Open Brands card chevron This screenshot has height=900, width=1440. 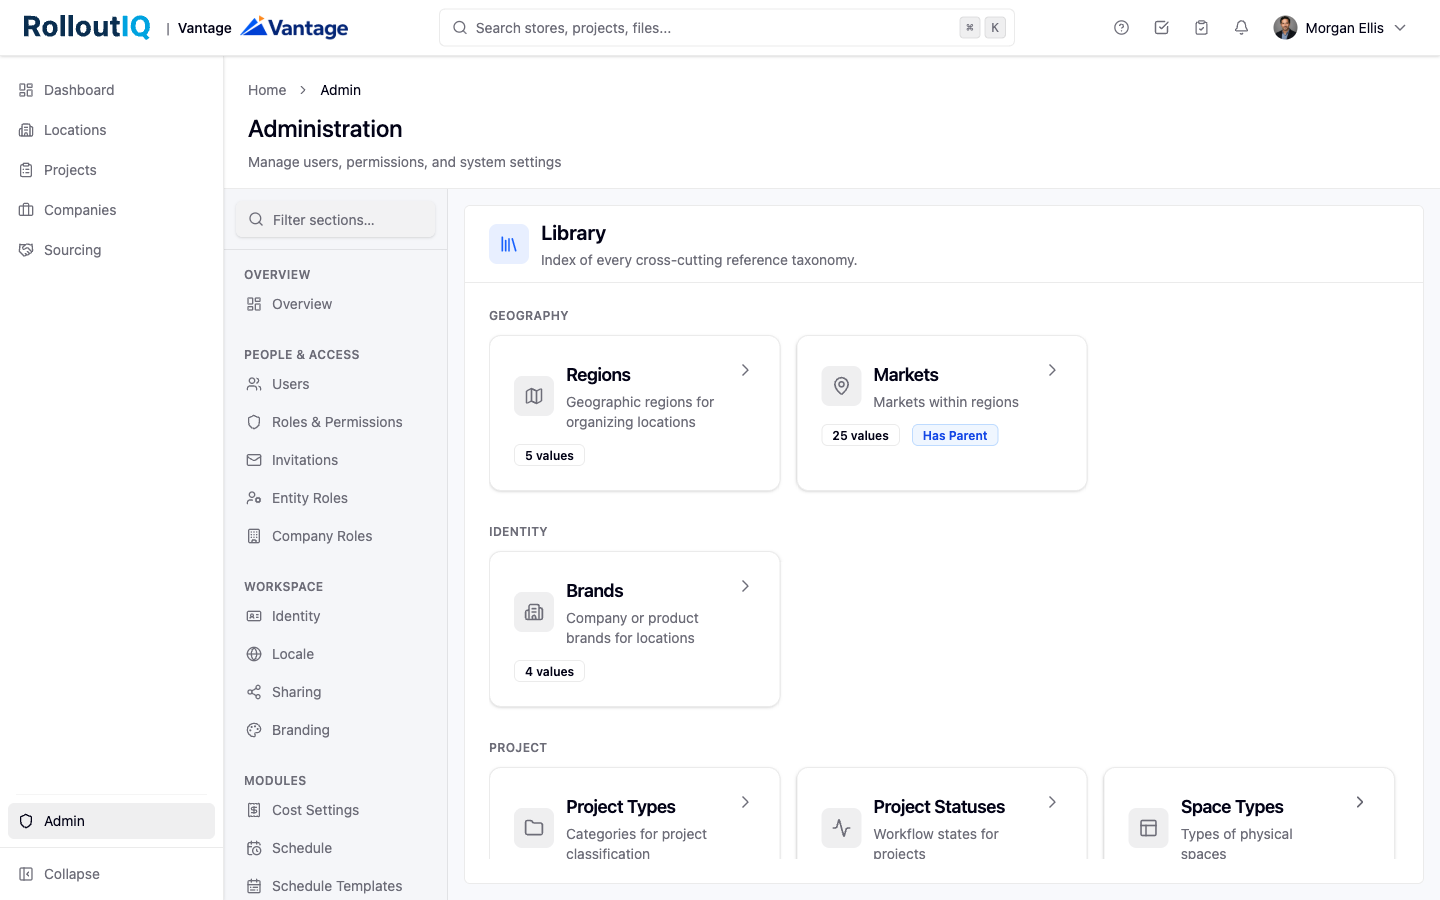745,586
